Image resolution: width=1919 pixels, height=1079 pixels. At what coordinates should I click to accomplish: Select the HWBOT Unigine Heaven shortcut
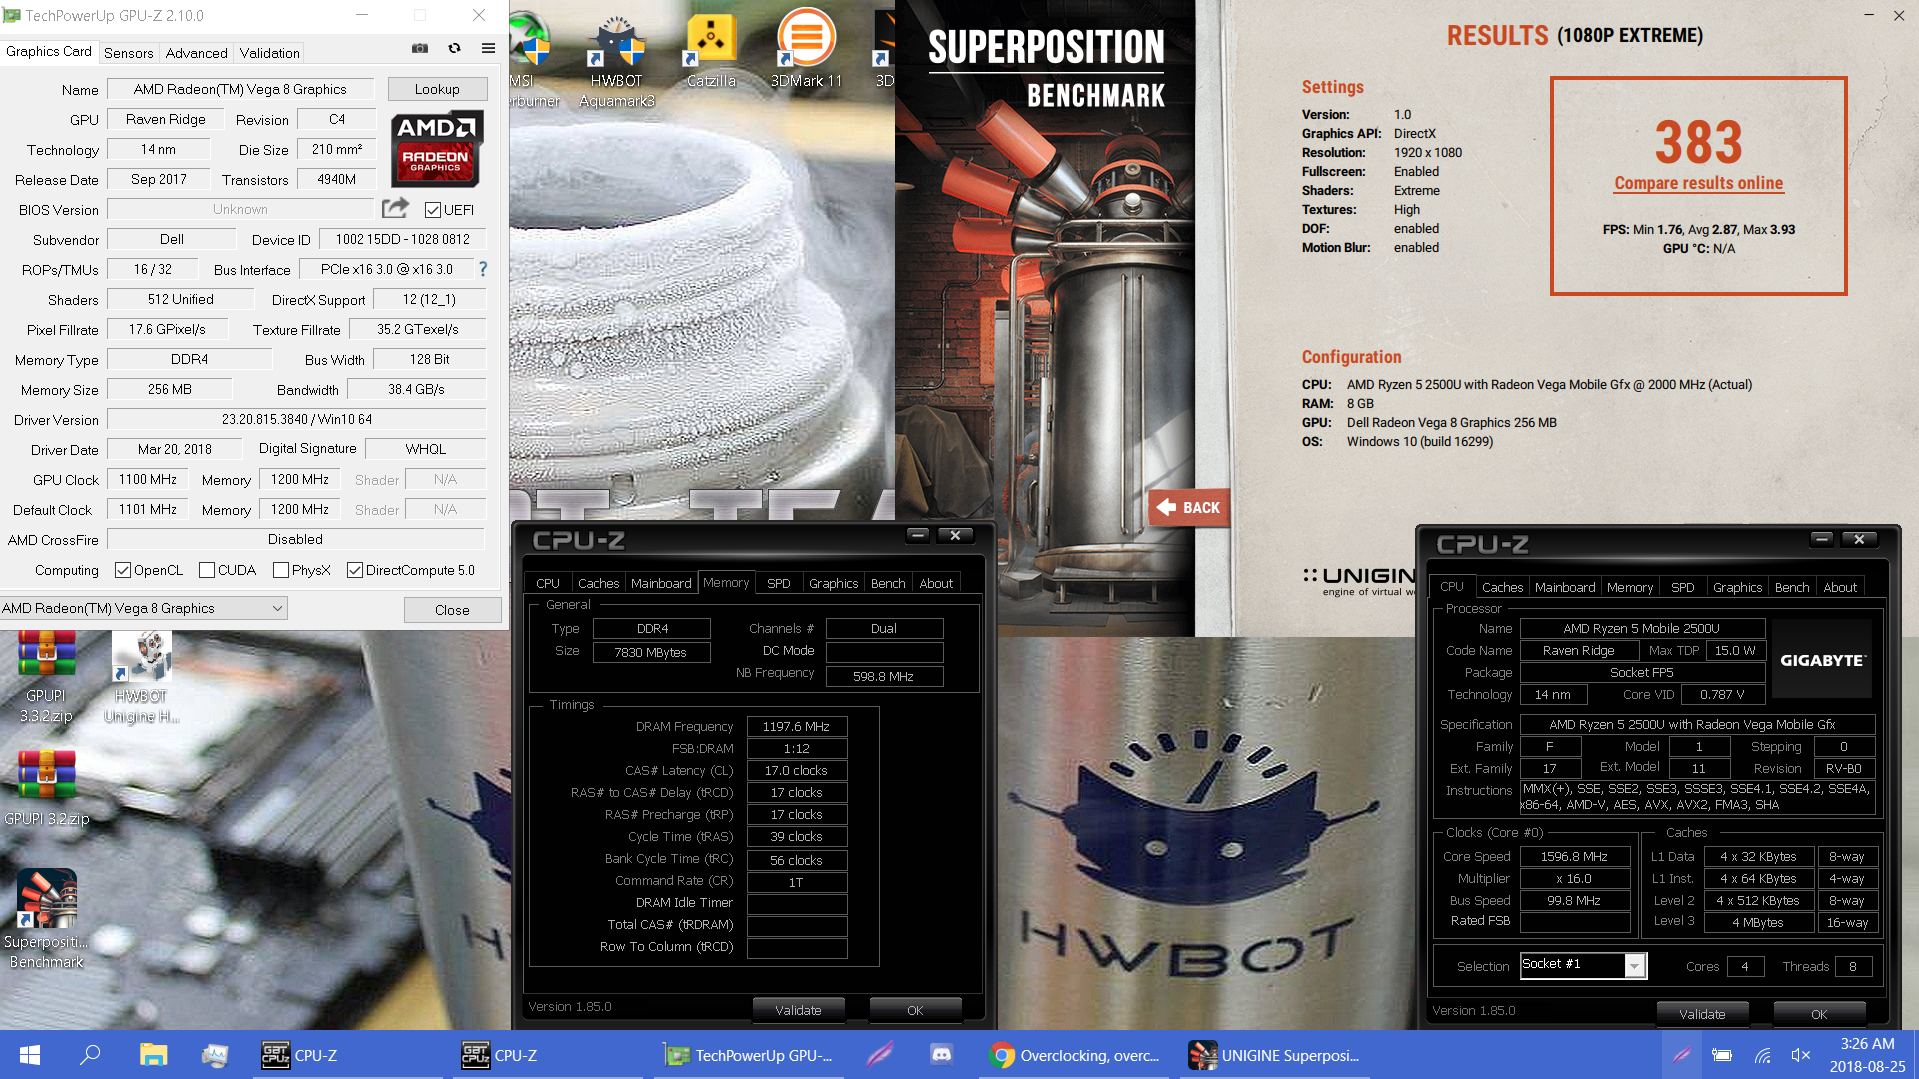(x=141, y=678)
